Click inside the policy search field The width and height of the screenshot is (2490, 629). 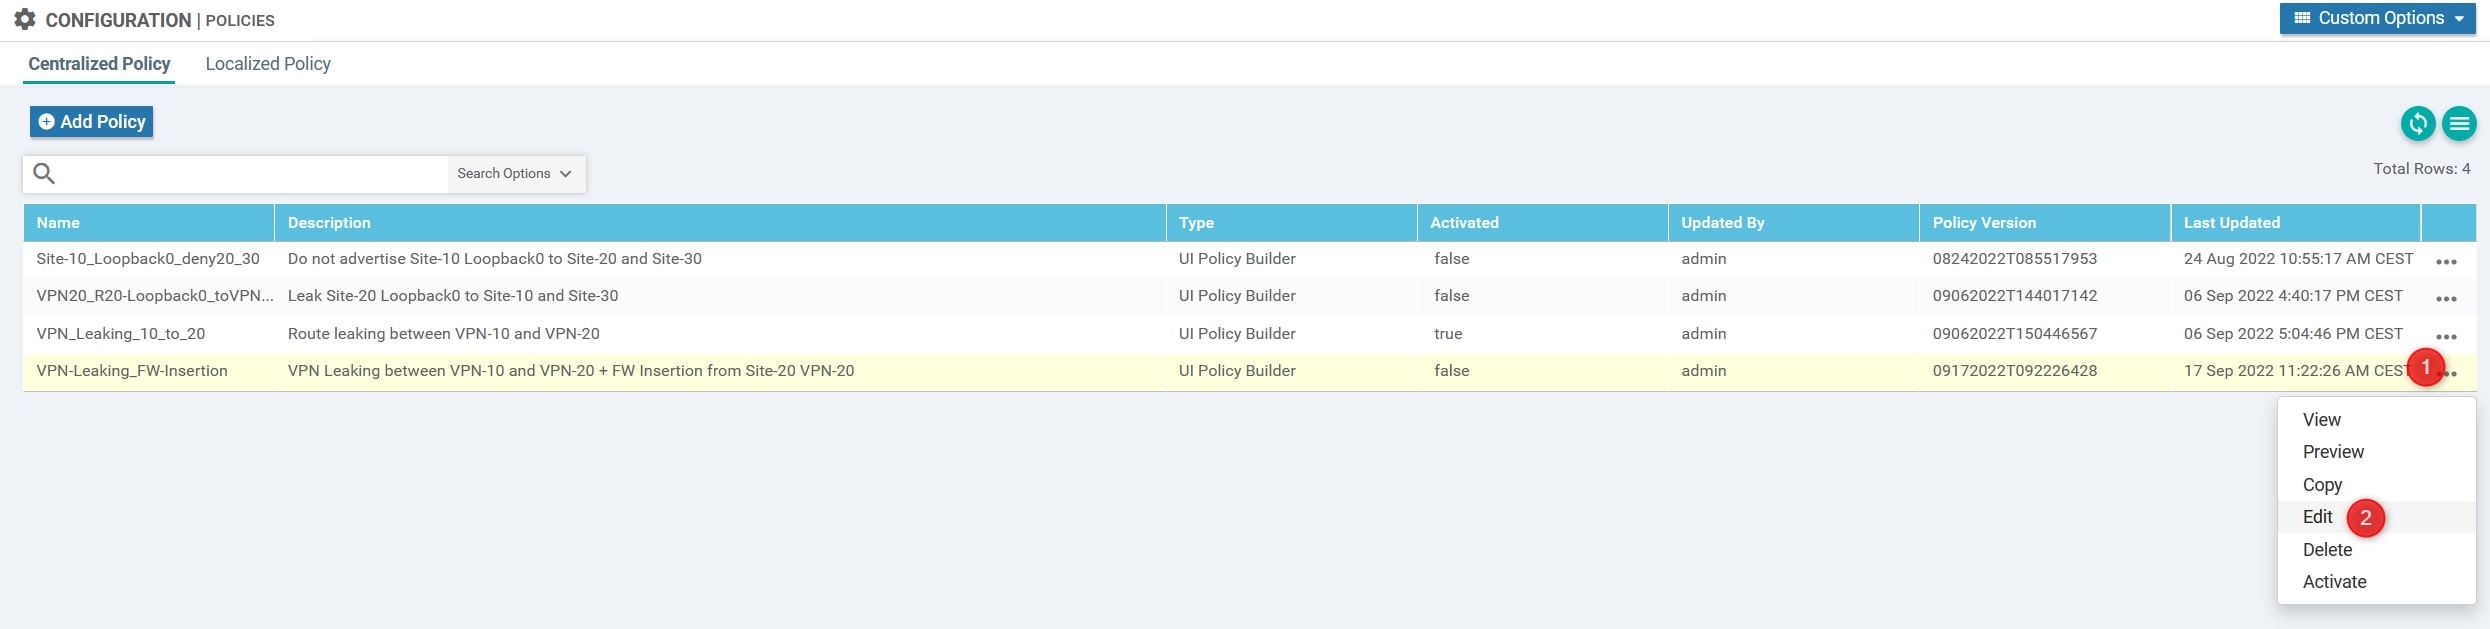coord(250,174)
